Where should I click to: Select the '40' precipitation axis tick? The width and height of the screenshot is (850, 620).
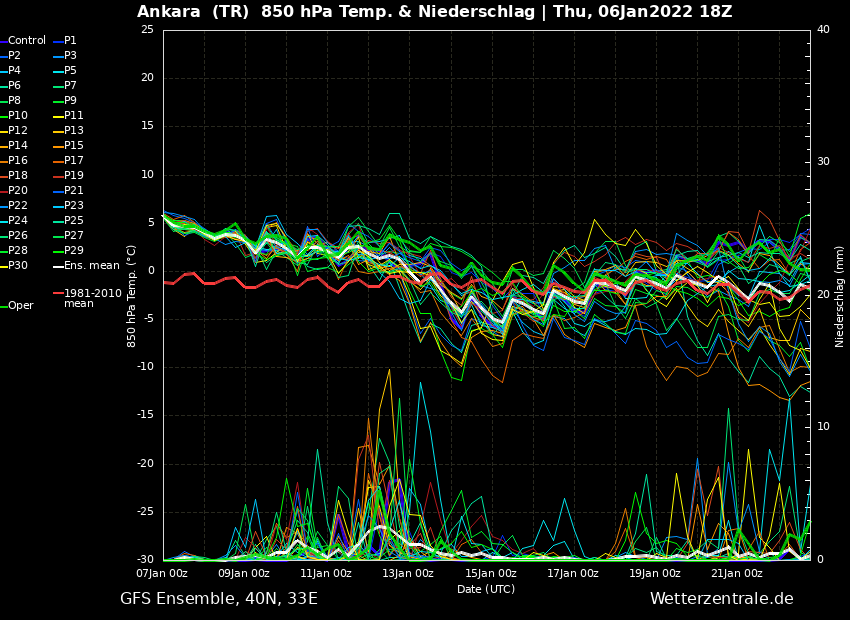pos(823,29)
